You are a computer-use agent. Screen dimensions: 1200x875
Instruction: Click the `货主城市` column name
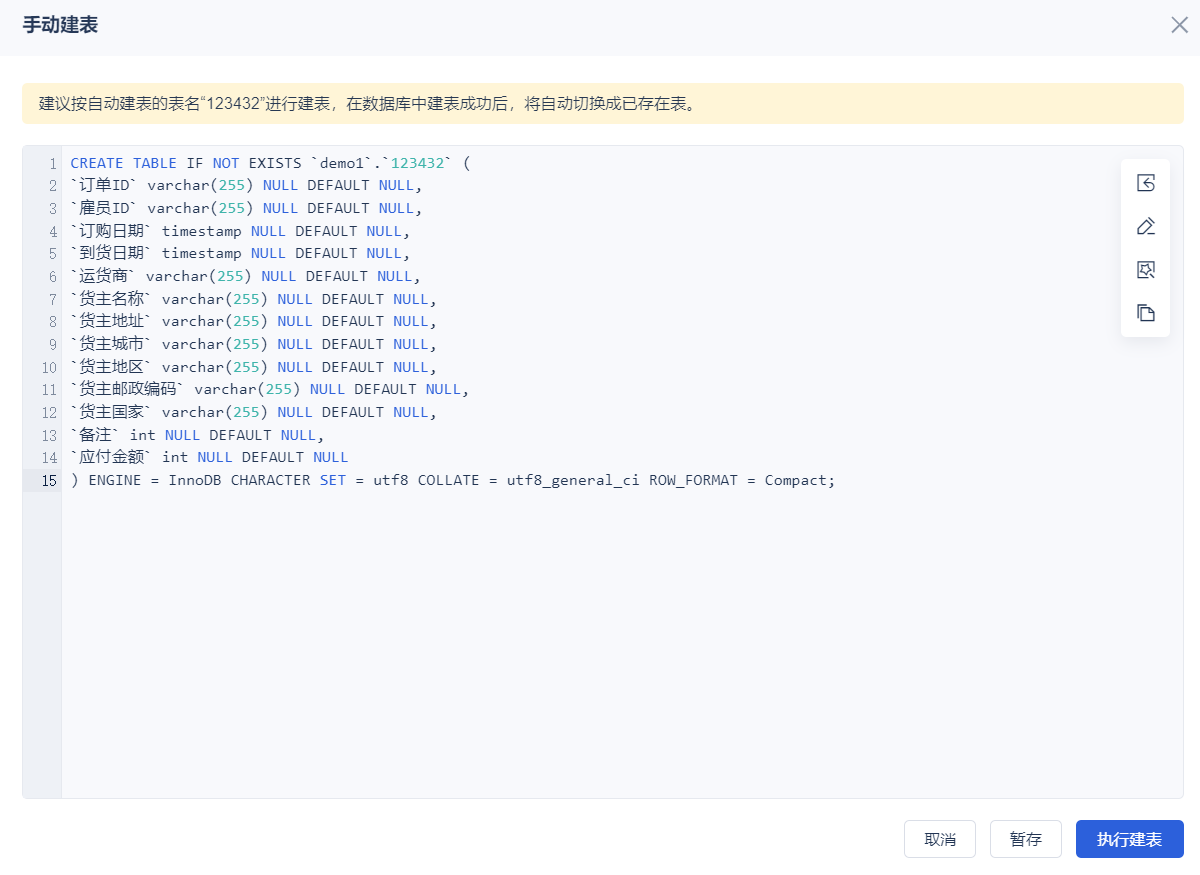click(x=111, y=344)
